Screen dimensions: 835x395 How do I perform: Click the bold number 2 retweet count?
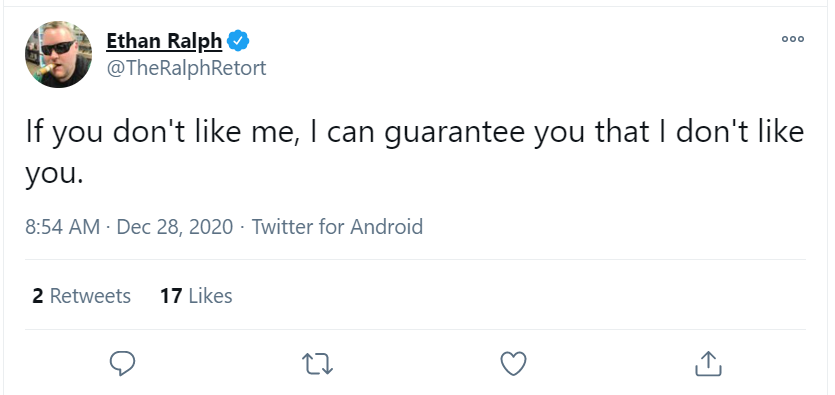tap(37, 295)
